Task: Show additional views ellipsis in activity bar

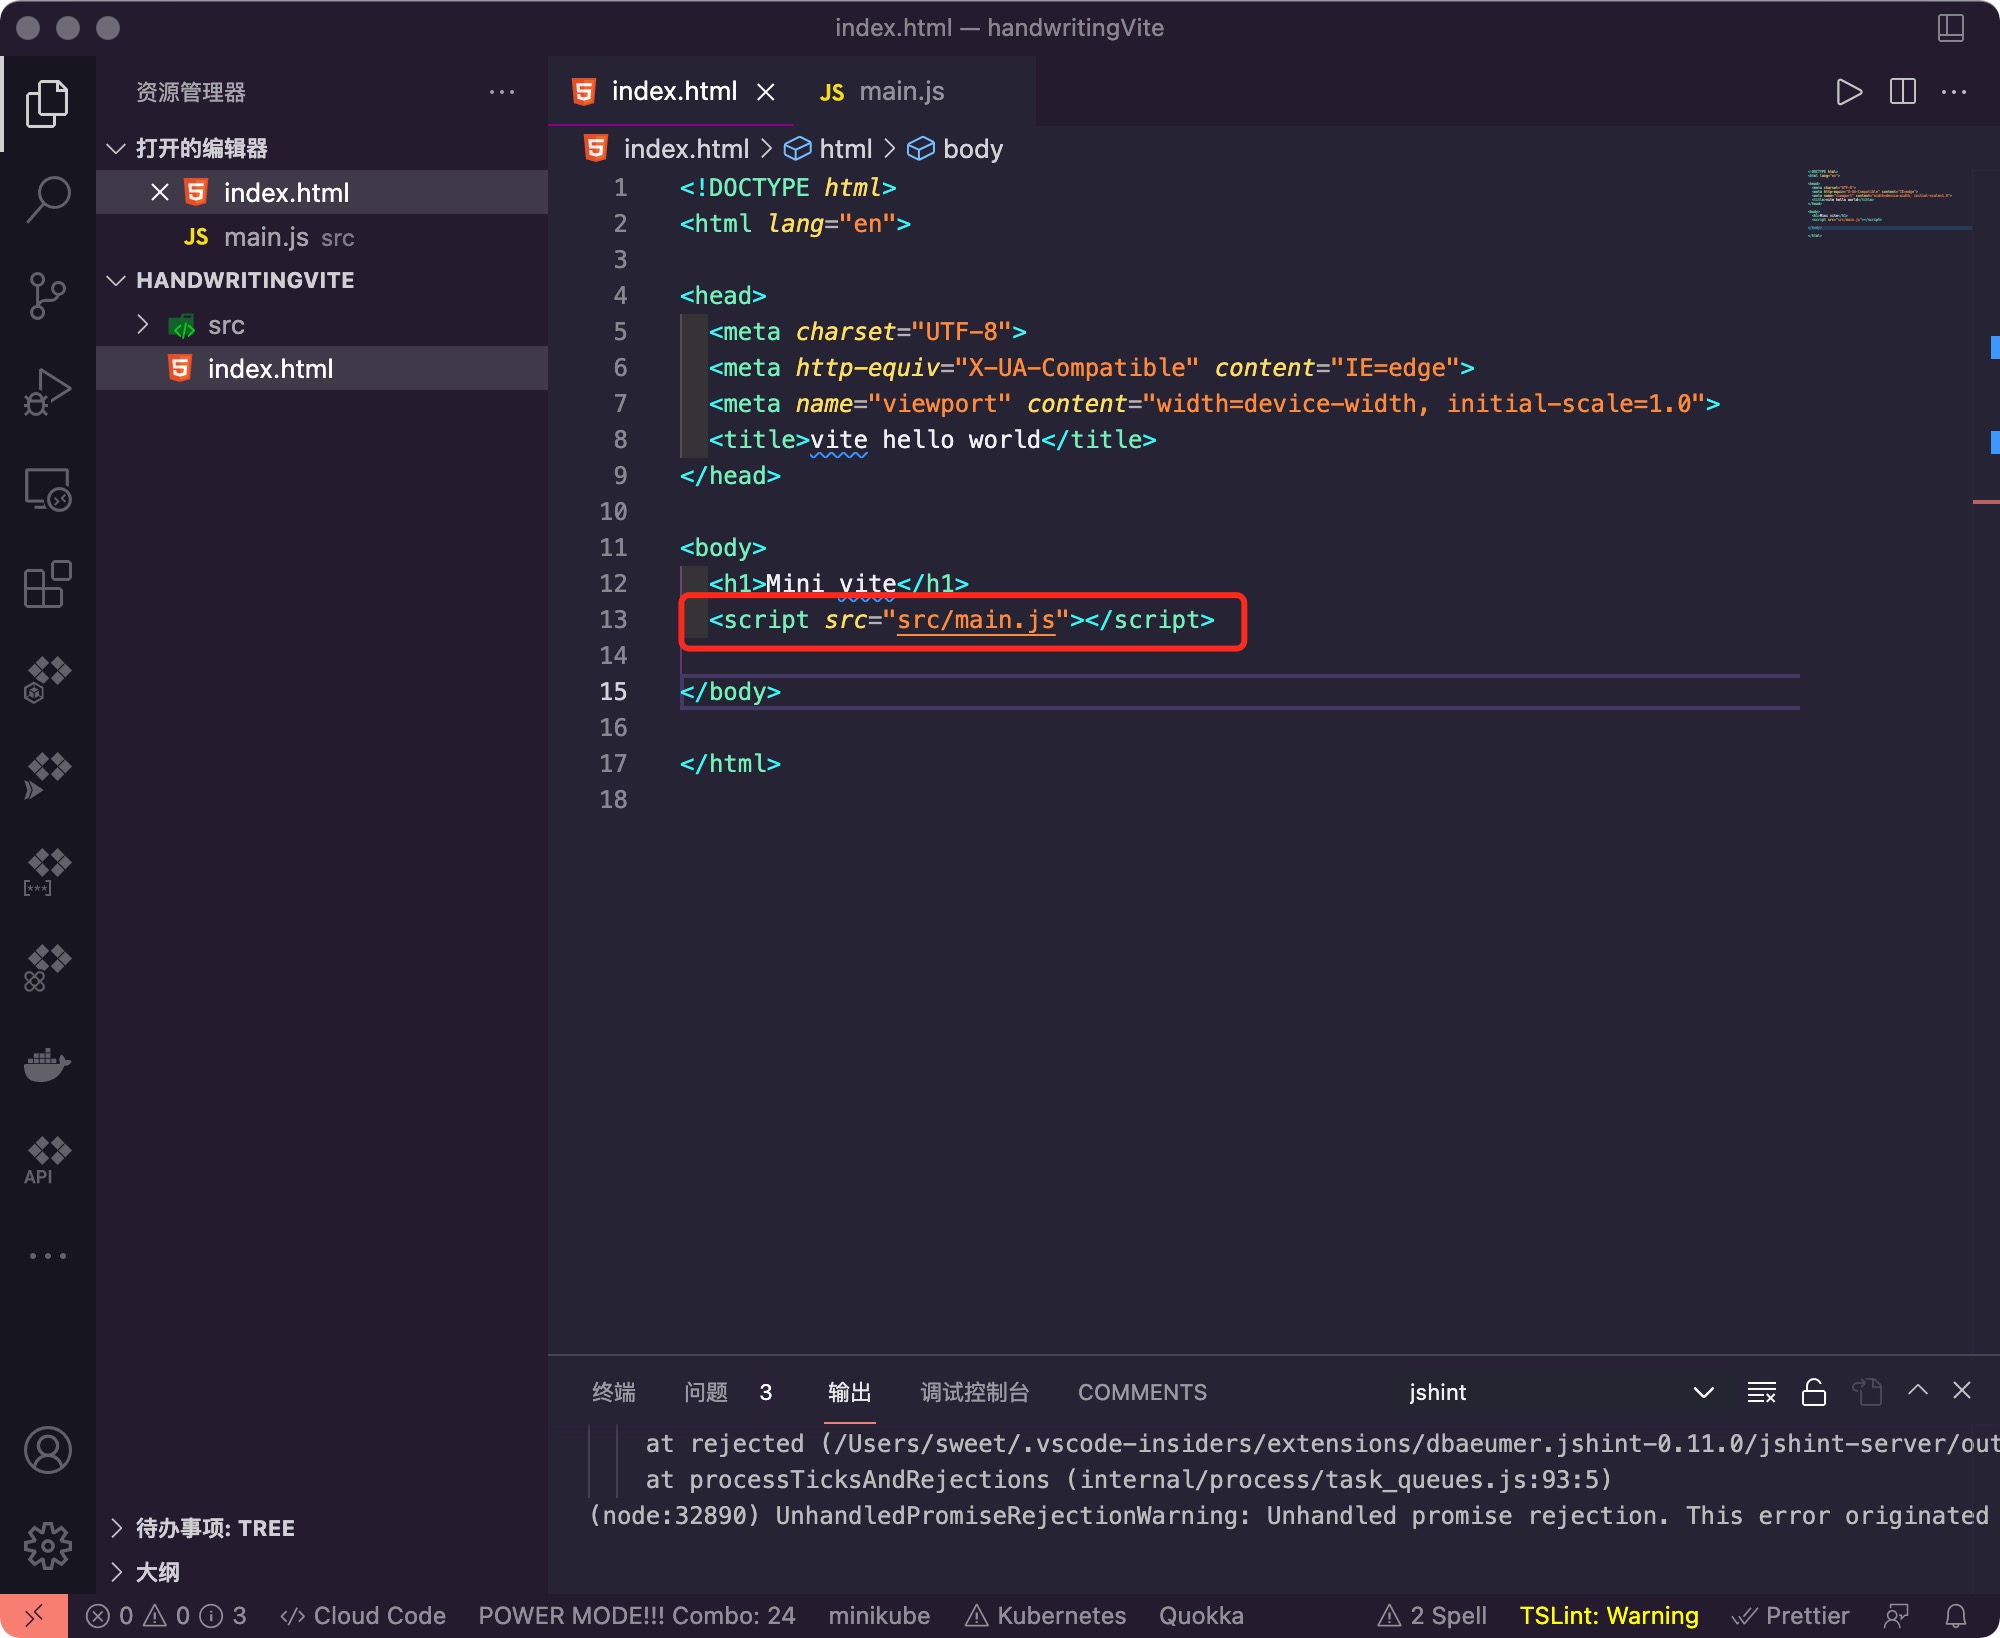Action: pos(47,1256)
